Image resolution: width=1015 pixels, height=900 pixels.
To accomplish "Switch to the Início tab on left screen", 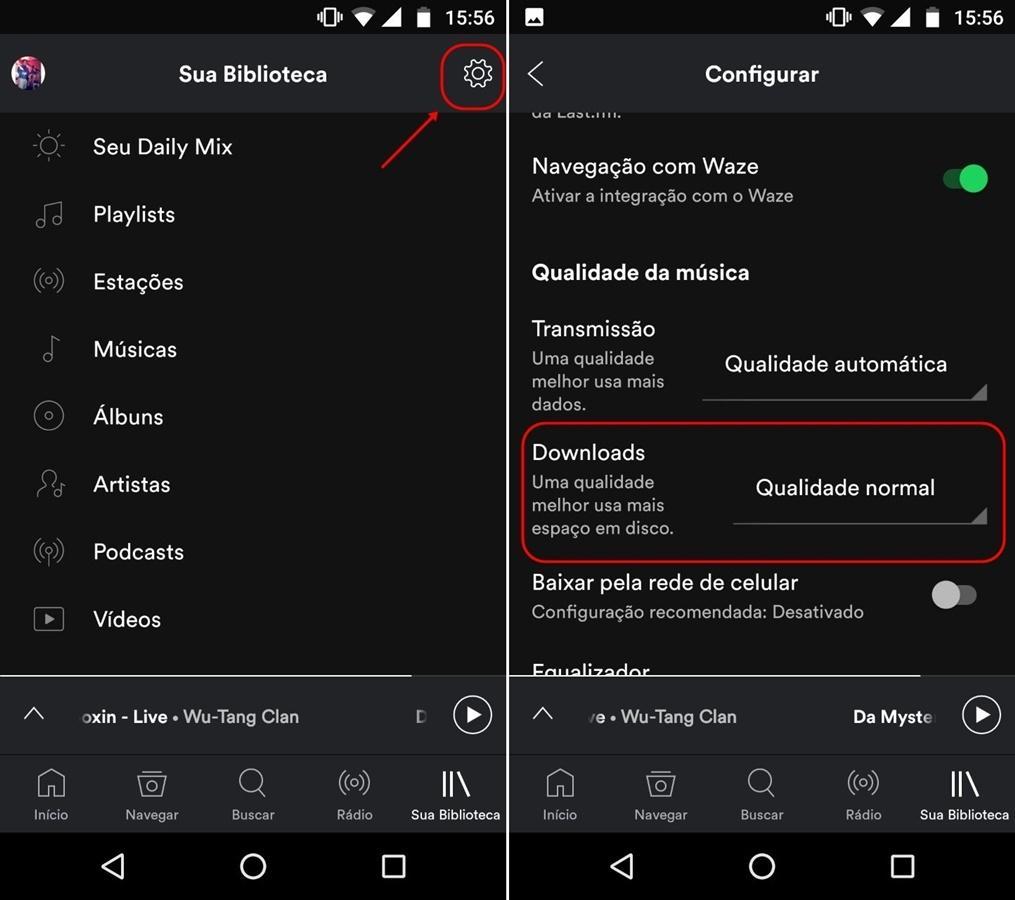I will click(50, 794).
